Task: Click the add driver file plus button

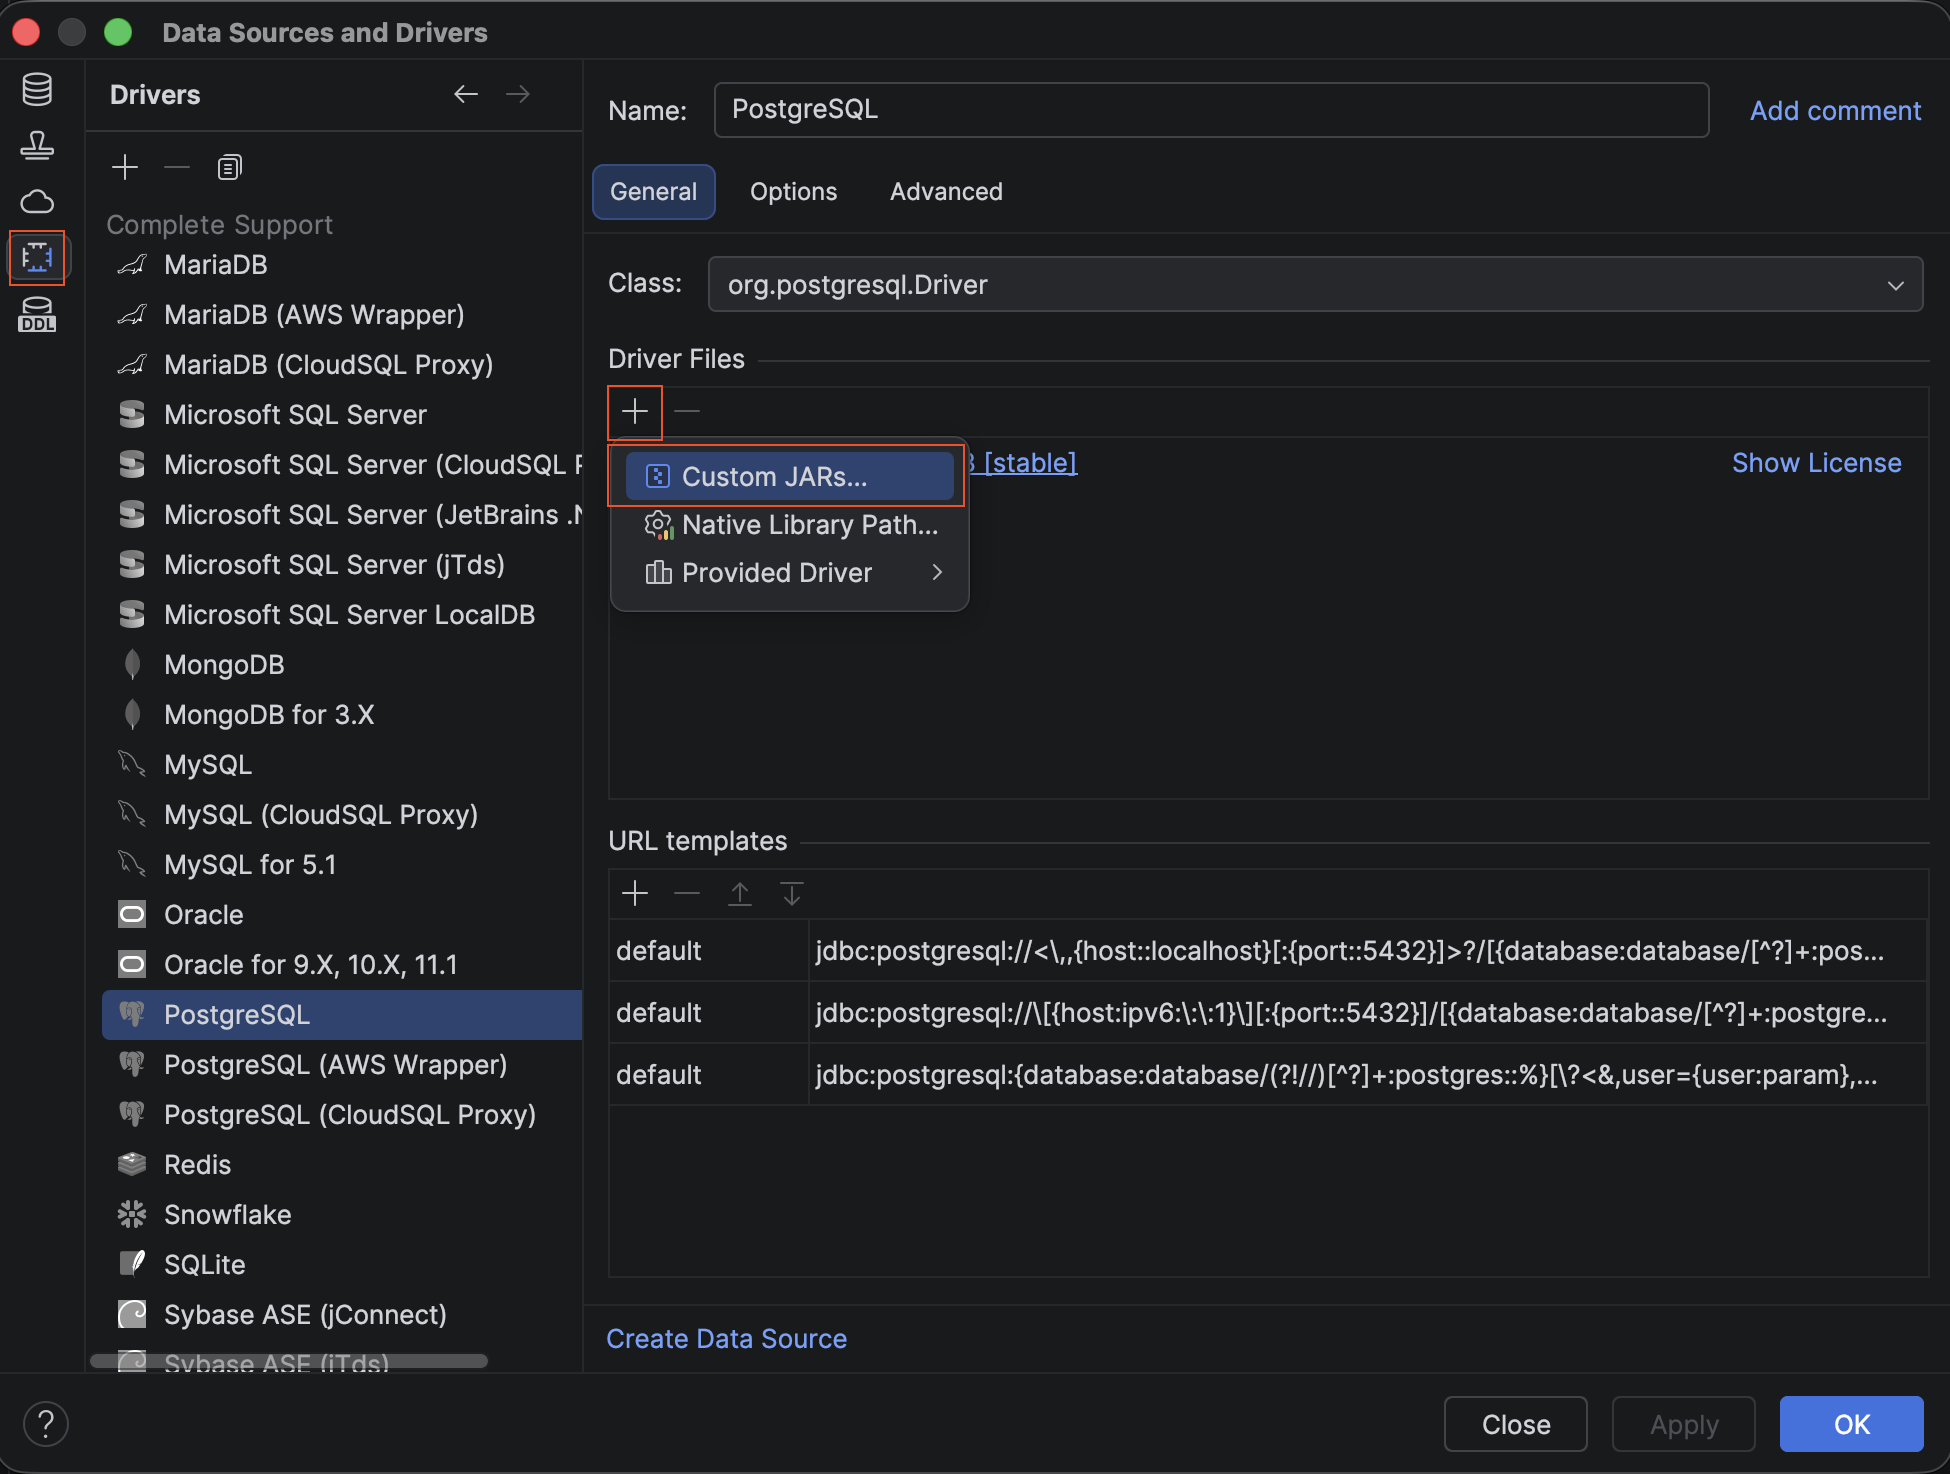Action: pos(635,411)
